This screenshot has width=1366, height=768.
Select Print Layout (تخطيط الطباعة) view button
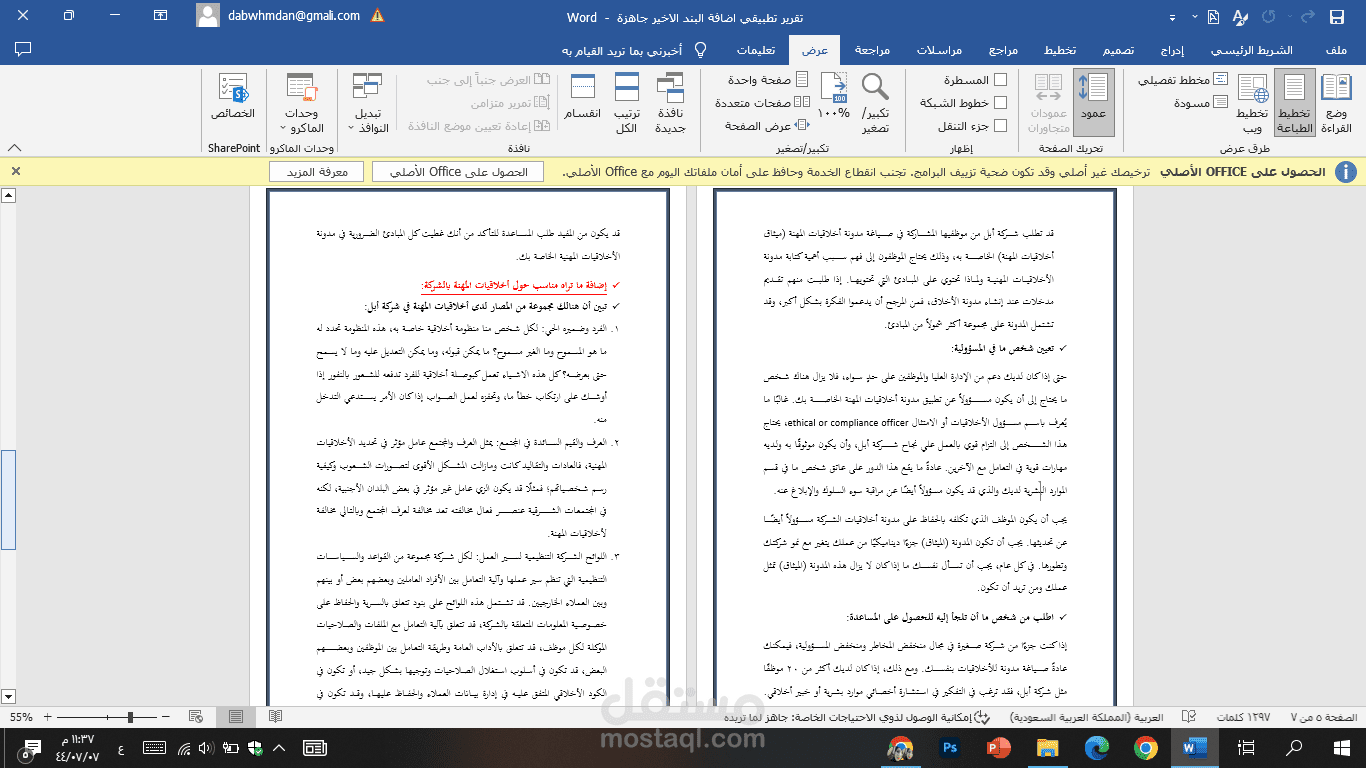(x=1294, y=103)
